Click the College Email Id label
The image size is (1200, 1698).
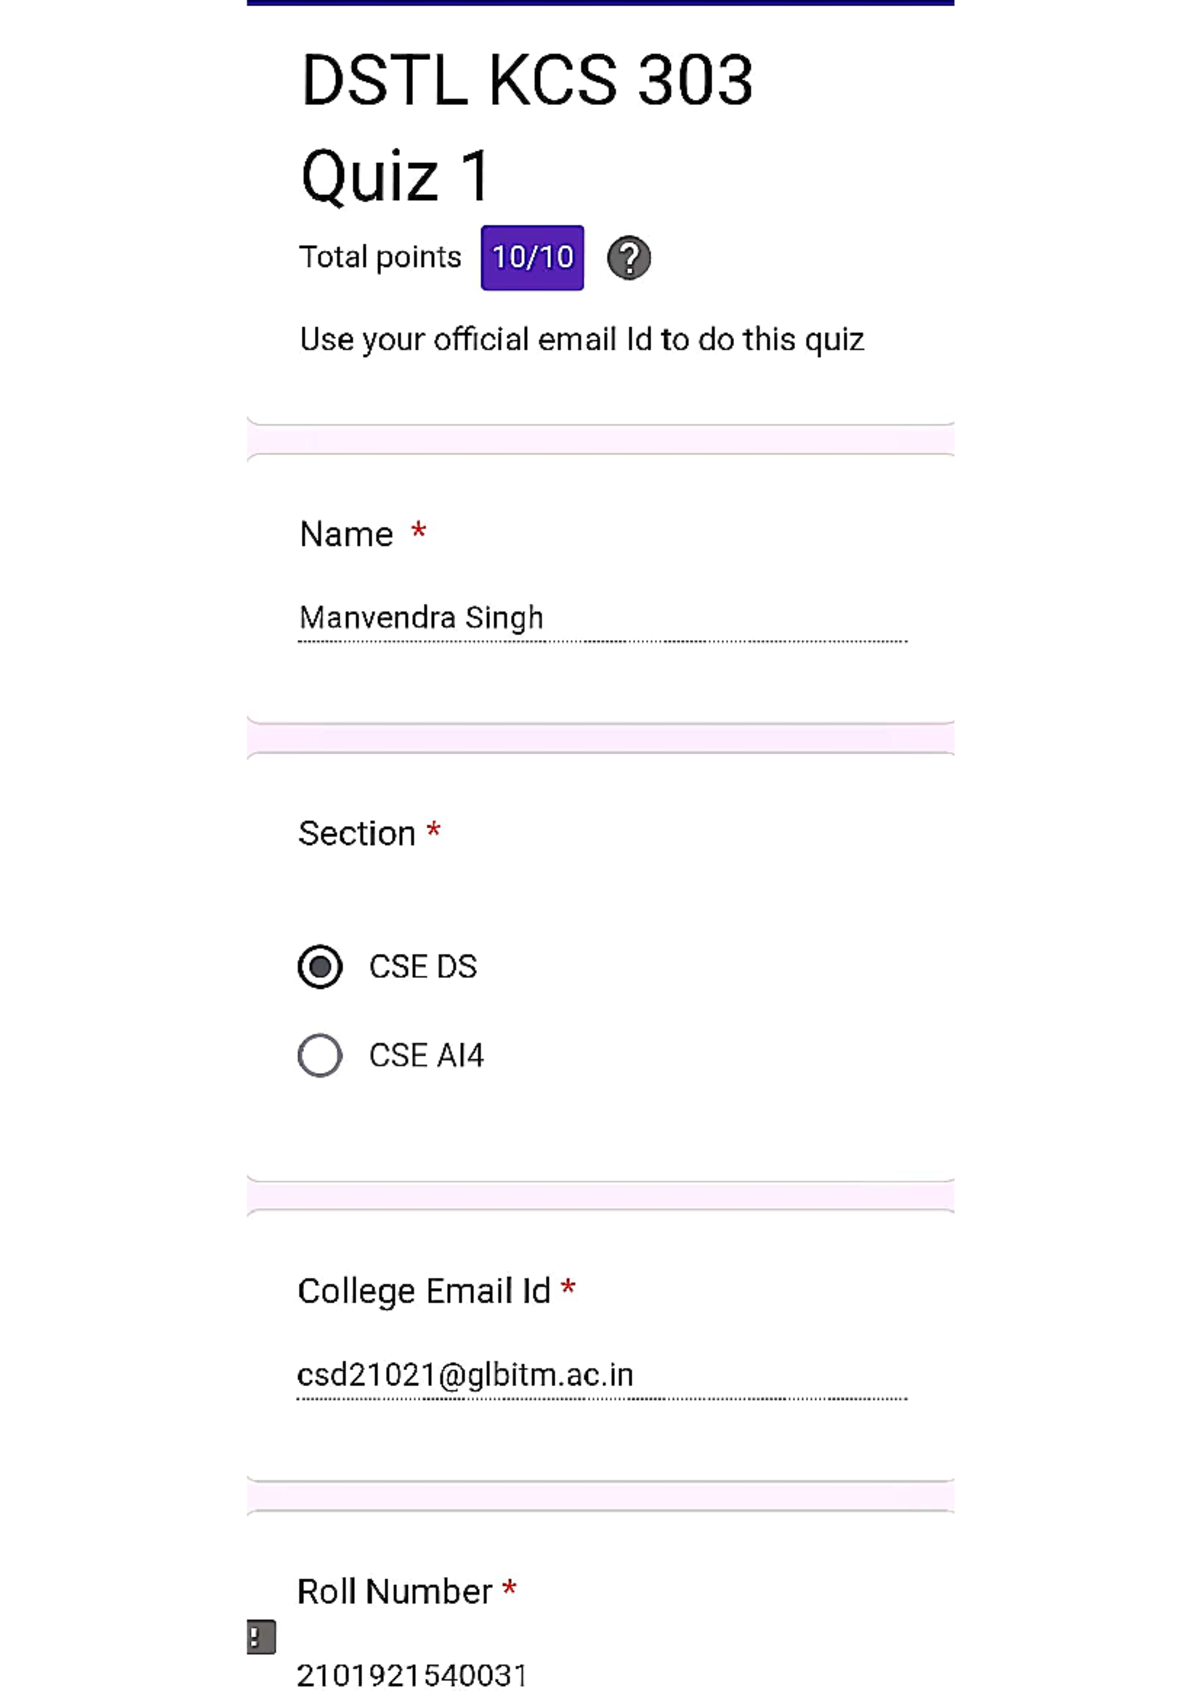point(424,1291)
